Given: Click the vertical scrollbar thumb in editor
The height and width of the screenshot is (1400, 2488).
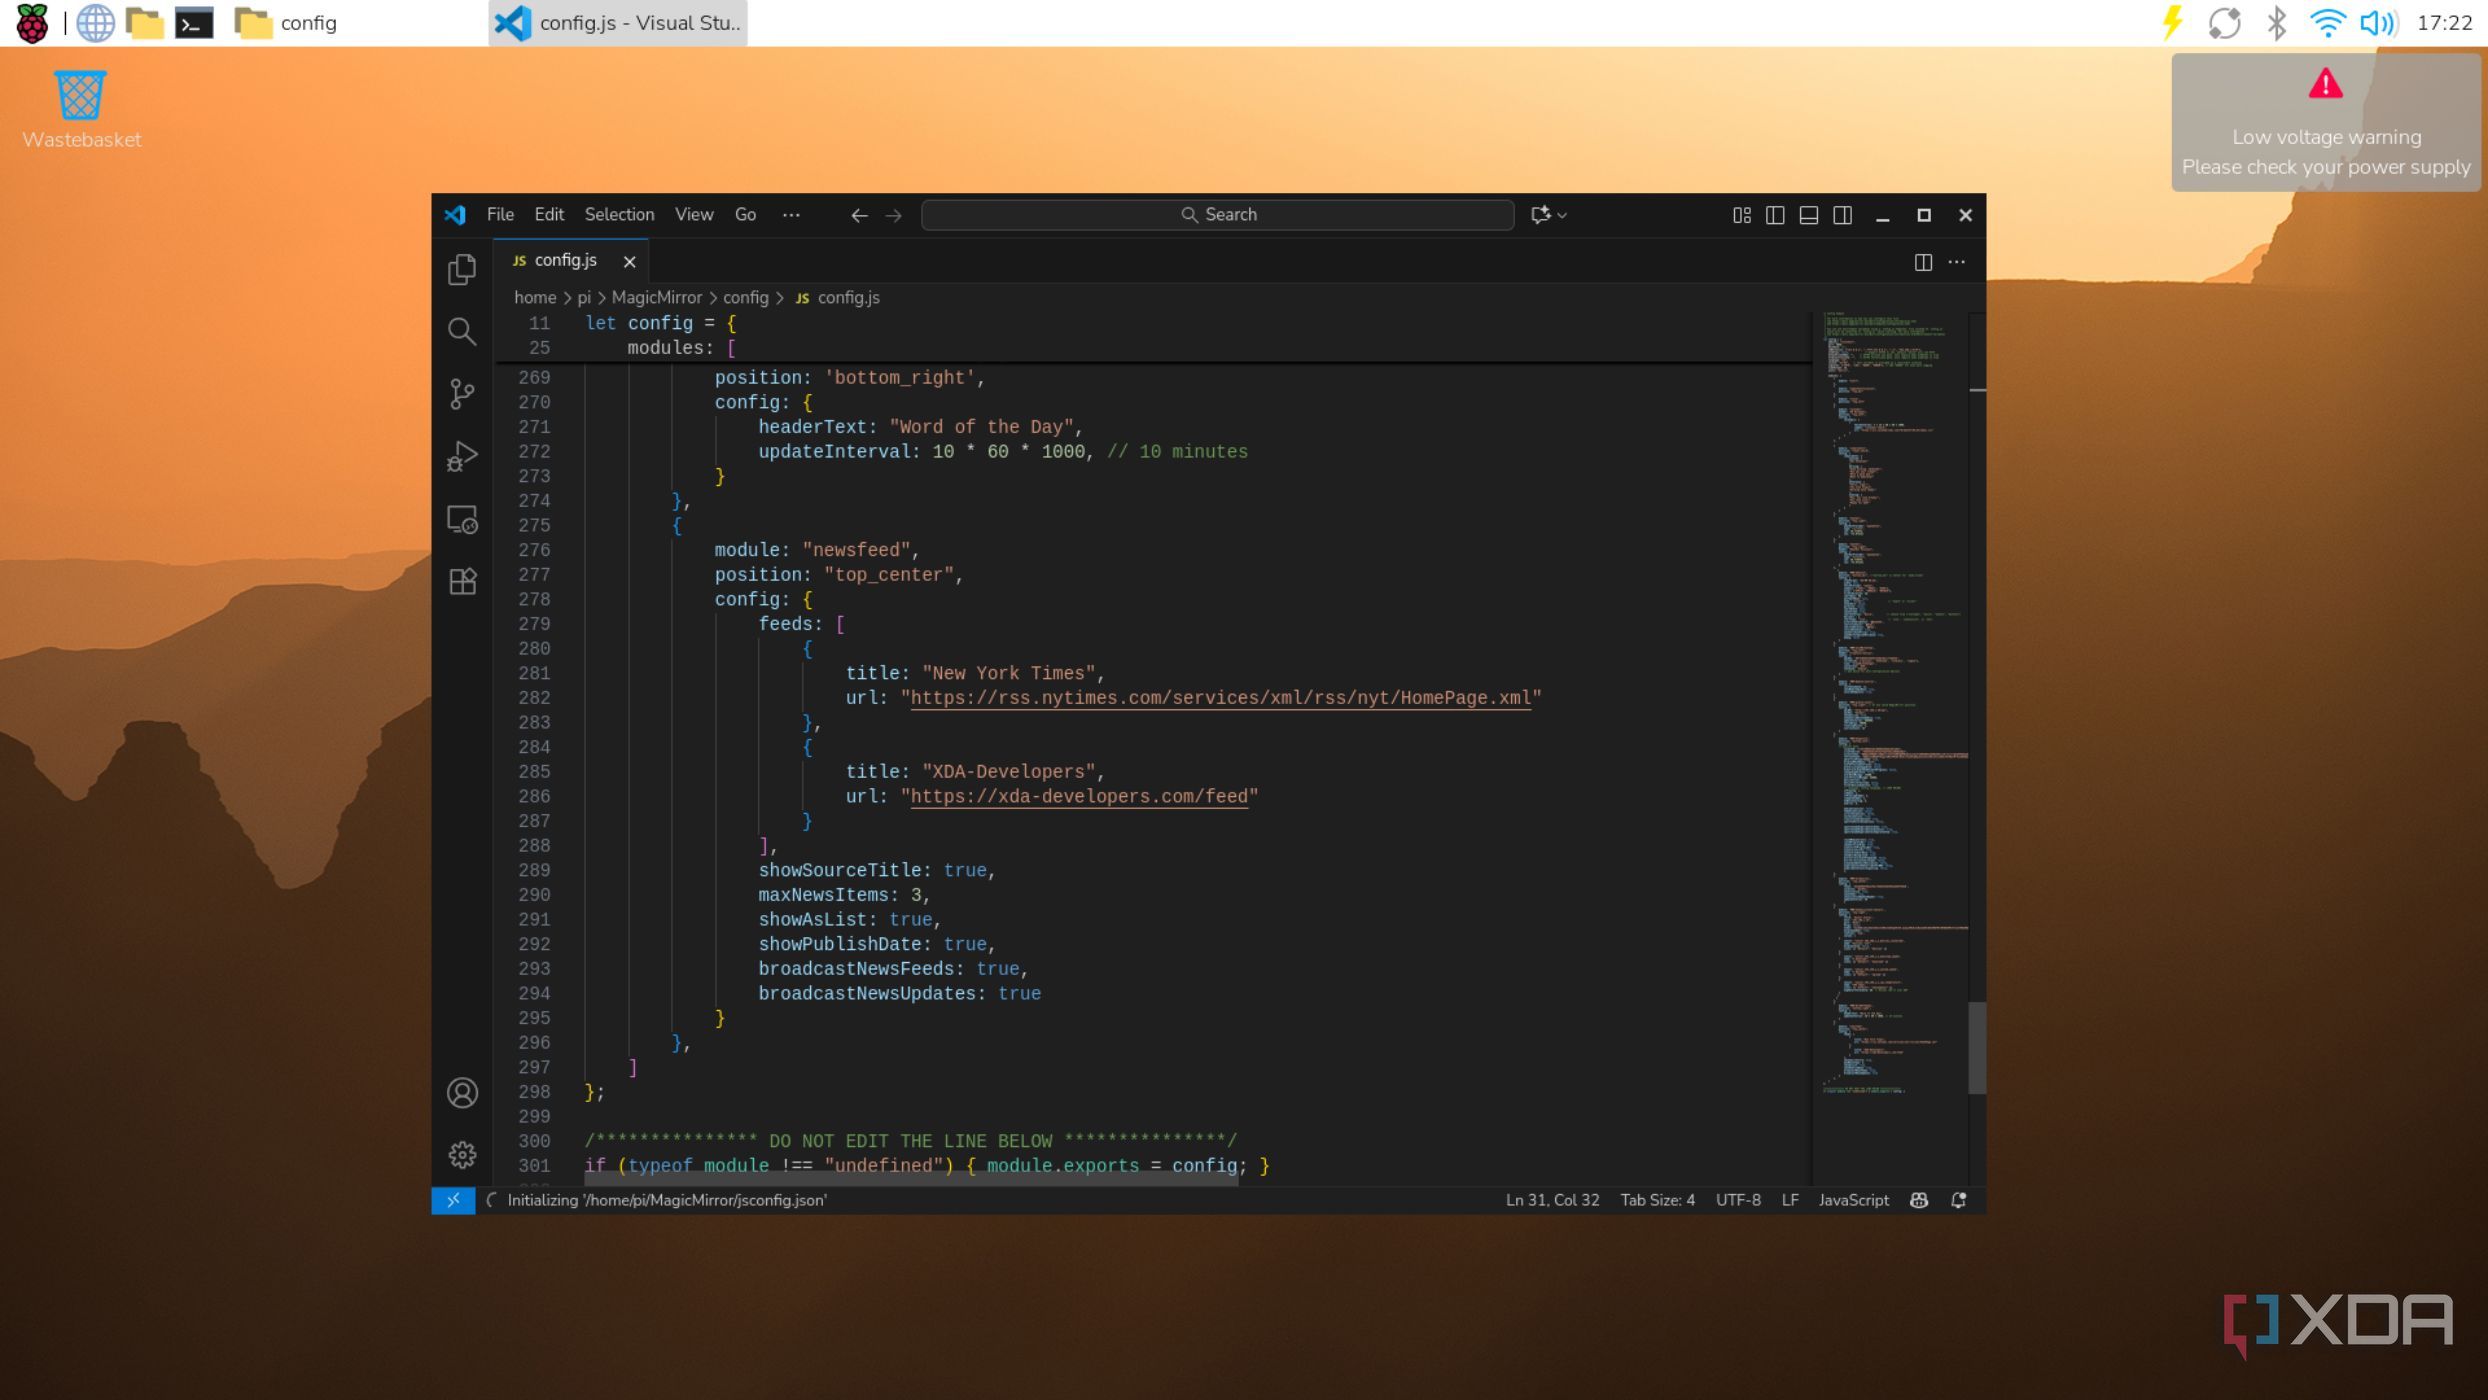Looking at the screenshot, I should tap(1976, 1048).
